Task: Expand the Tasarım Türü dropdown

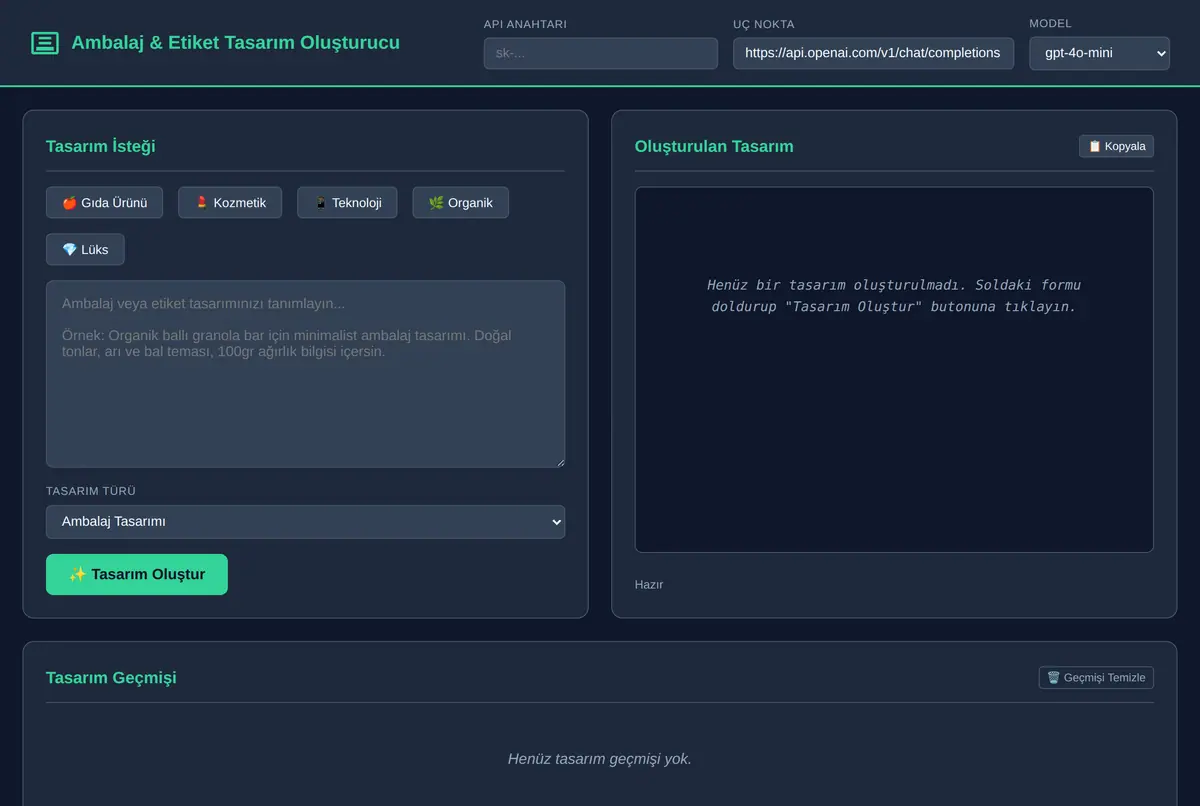Action: coord(305,522)
